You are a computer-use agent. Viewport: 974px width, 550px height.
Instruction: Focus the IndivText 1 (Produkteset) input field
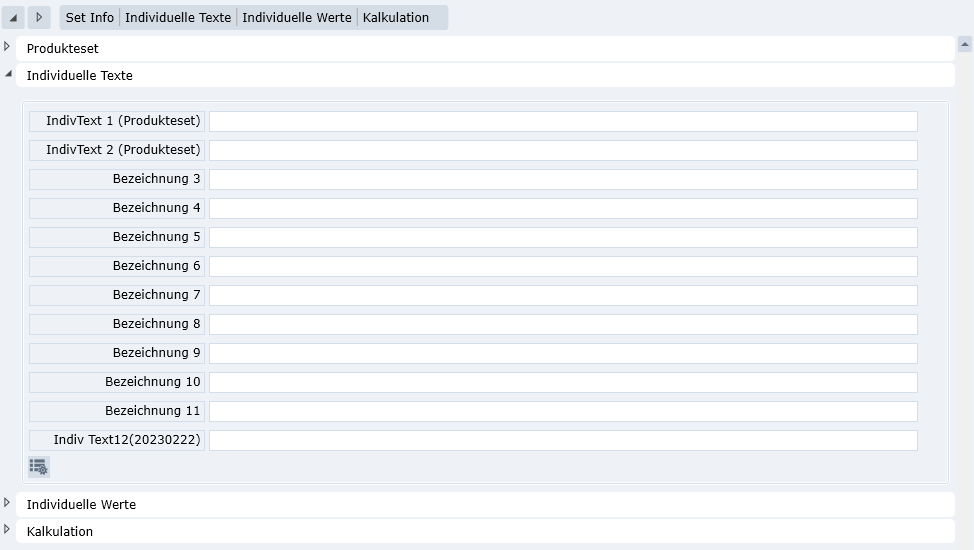click(x=563, y=121)
